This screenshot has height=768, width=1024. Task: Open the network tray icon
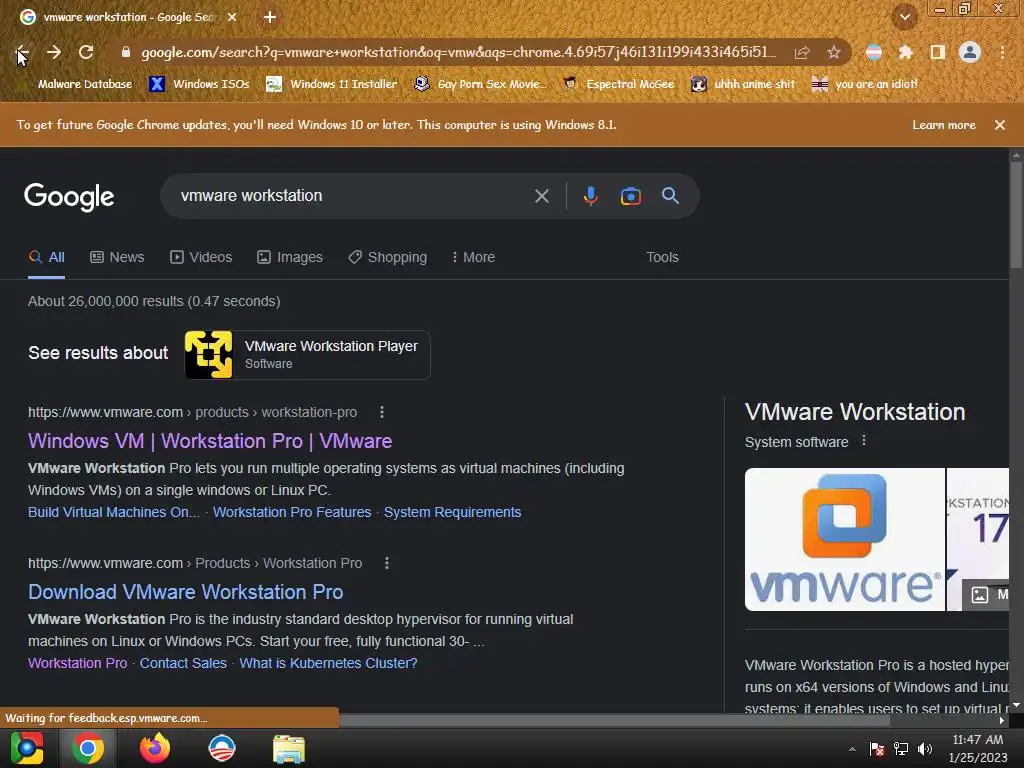click(x=901, y=748)
